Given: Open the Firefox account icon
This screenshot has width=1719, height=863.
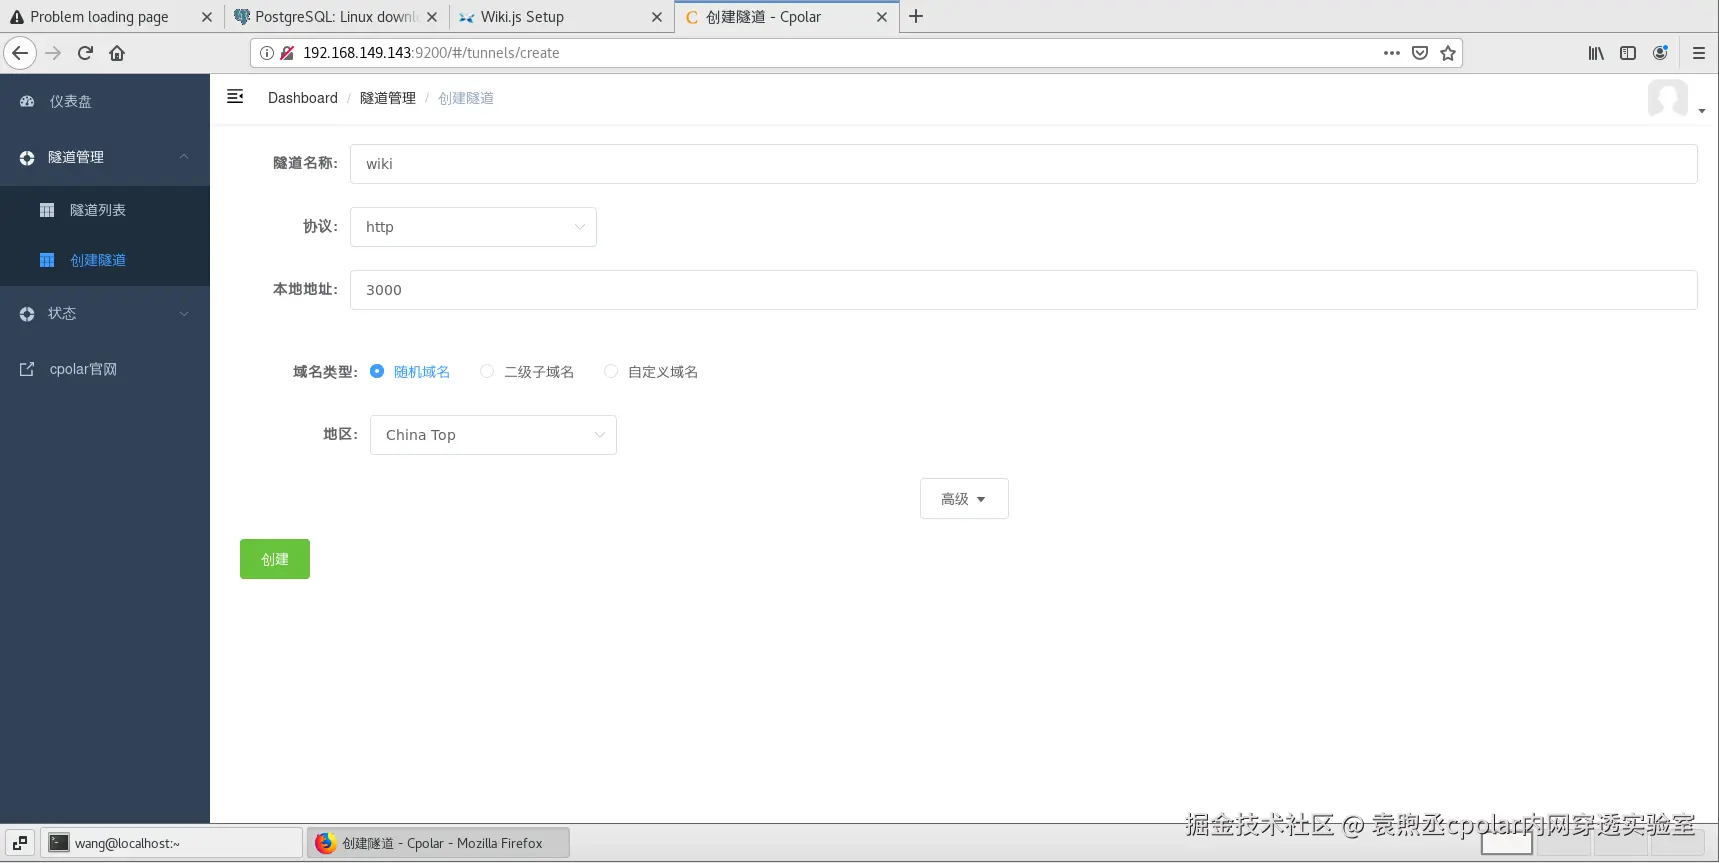Looking at the screenshot, I should click(1660, 53).
